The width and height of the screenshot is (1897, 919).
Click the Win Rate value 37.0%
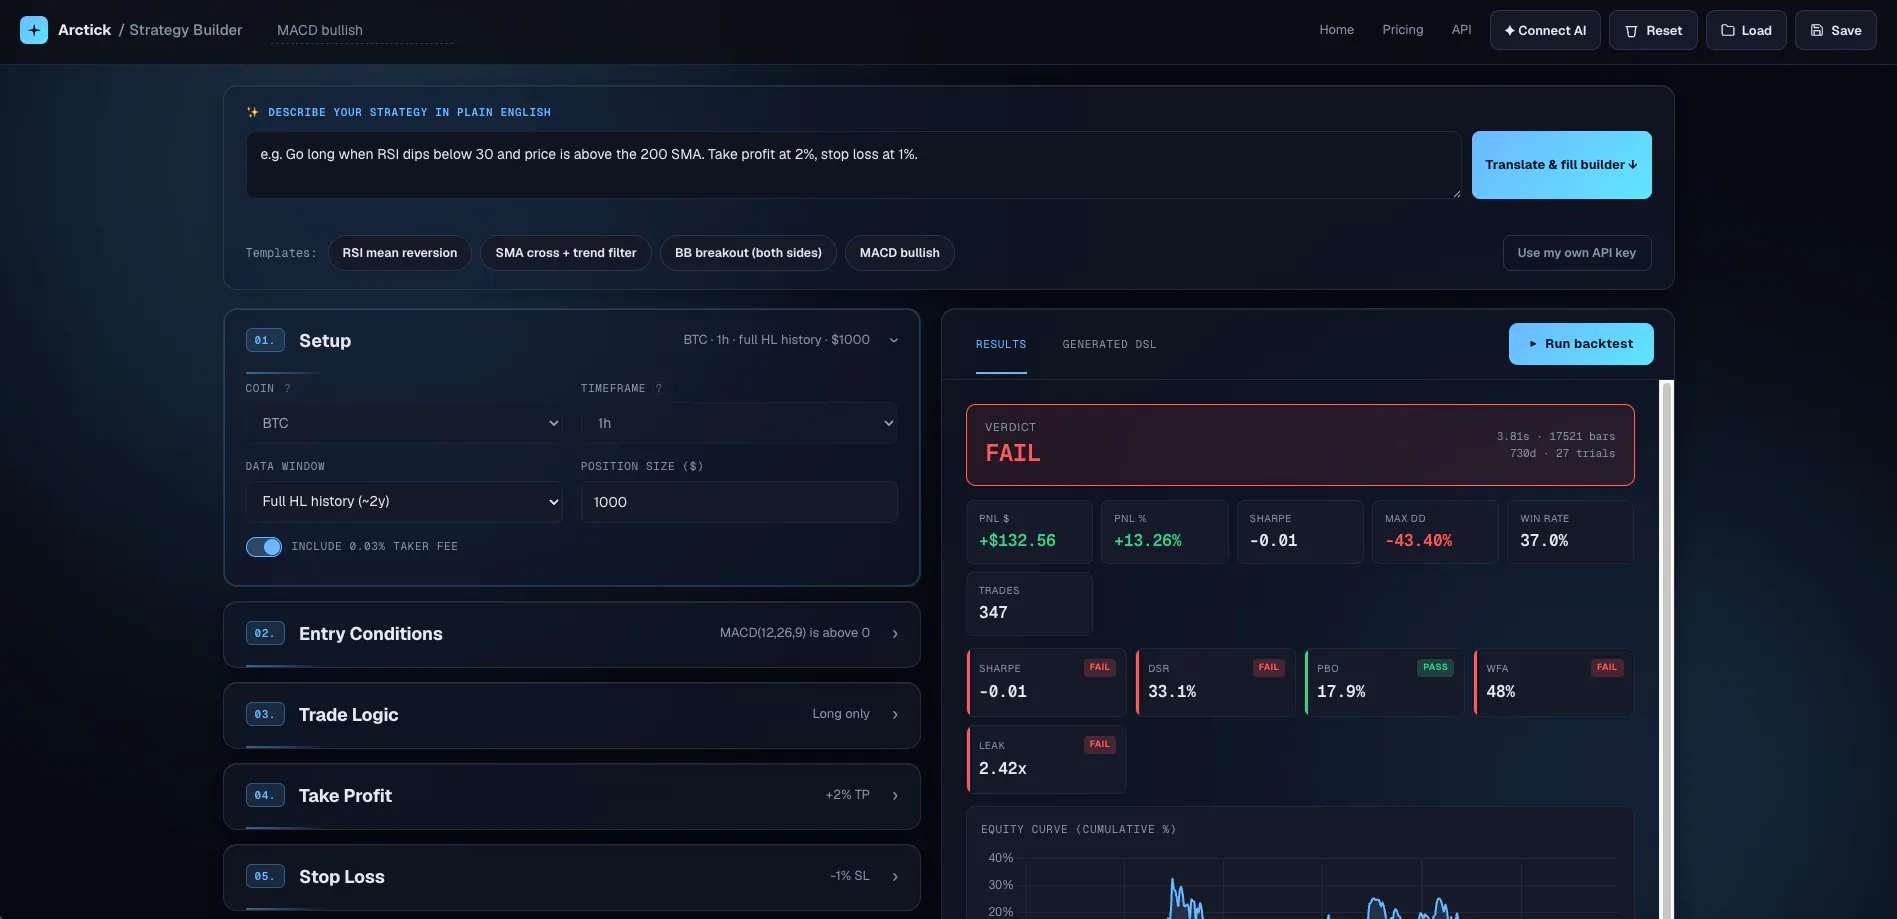1544,541
